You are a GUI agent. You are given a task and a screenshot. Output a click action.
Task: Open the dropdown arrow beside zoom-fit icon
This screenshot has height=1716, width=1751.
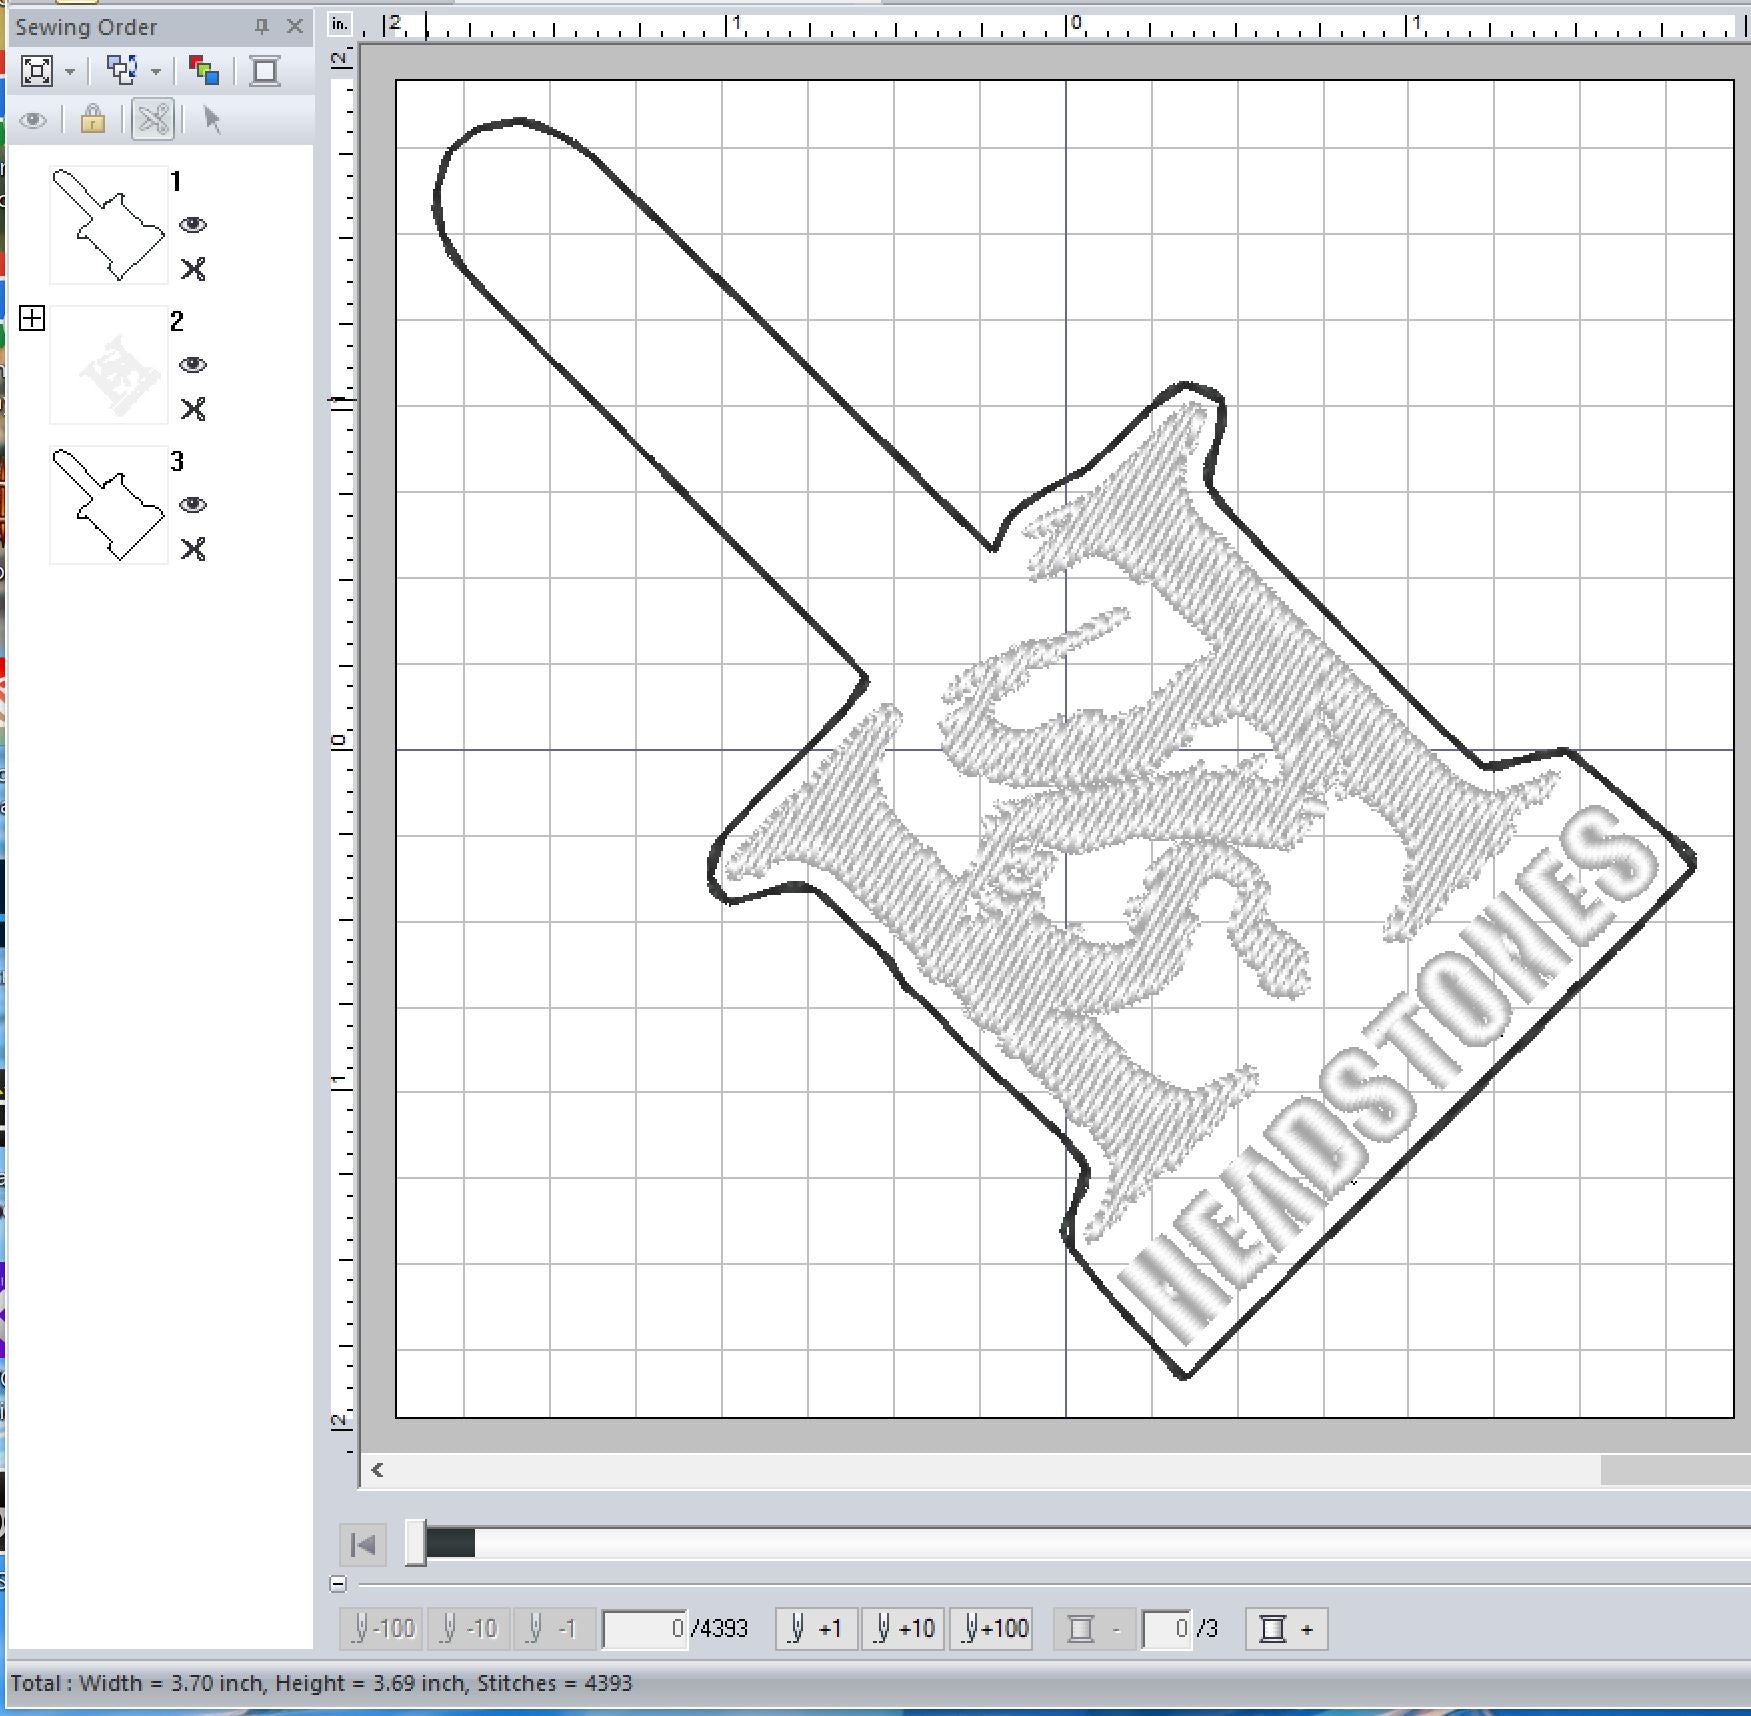(x=70, y=72)
